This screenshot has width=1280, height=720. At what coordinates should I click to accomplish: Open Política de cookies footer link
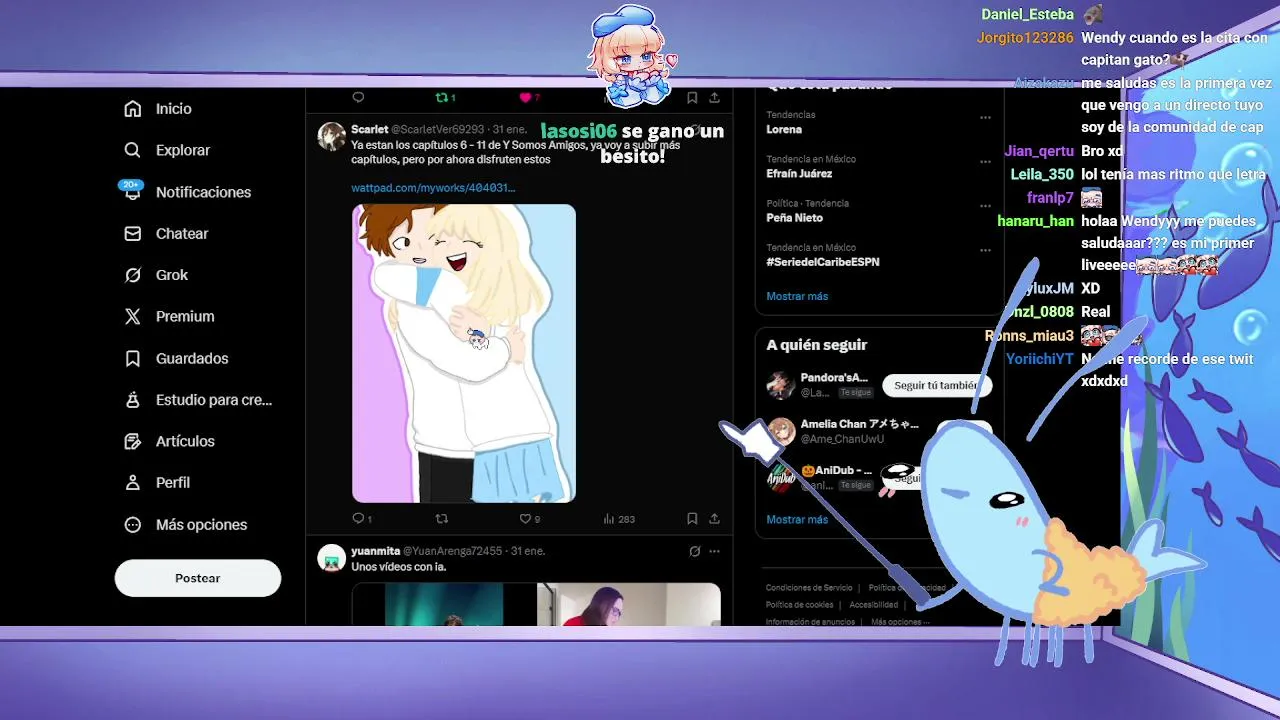(x=799, y=605)
